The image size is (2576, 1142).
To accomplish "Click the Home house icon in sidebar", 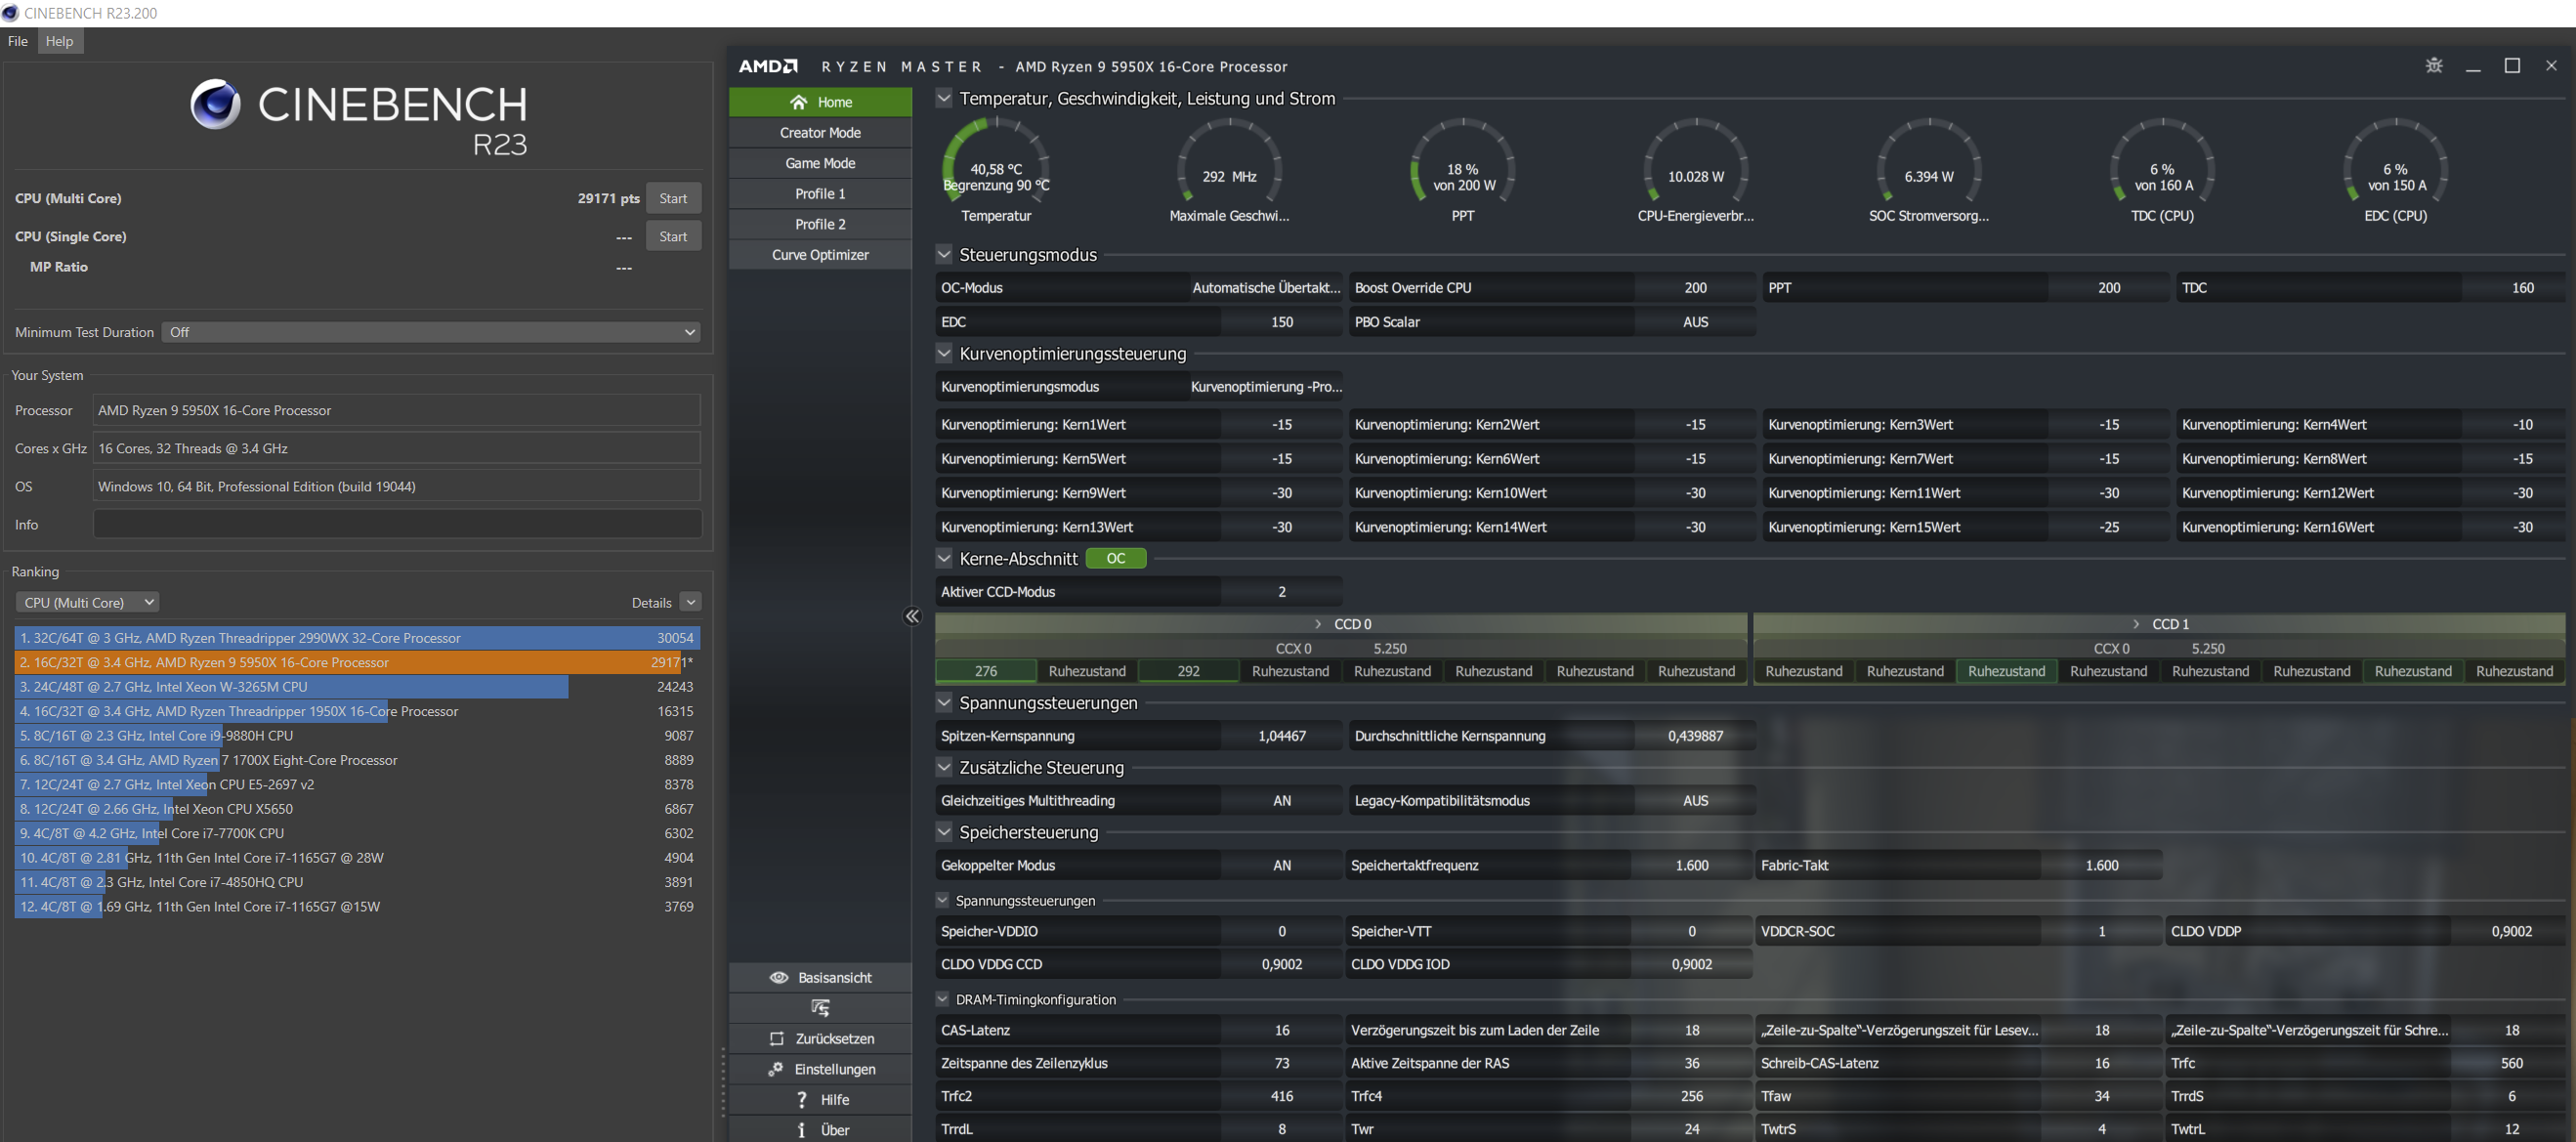I will click(798, 102).
